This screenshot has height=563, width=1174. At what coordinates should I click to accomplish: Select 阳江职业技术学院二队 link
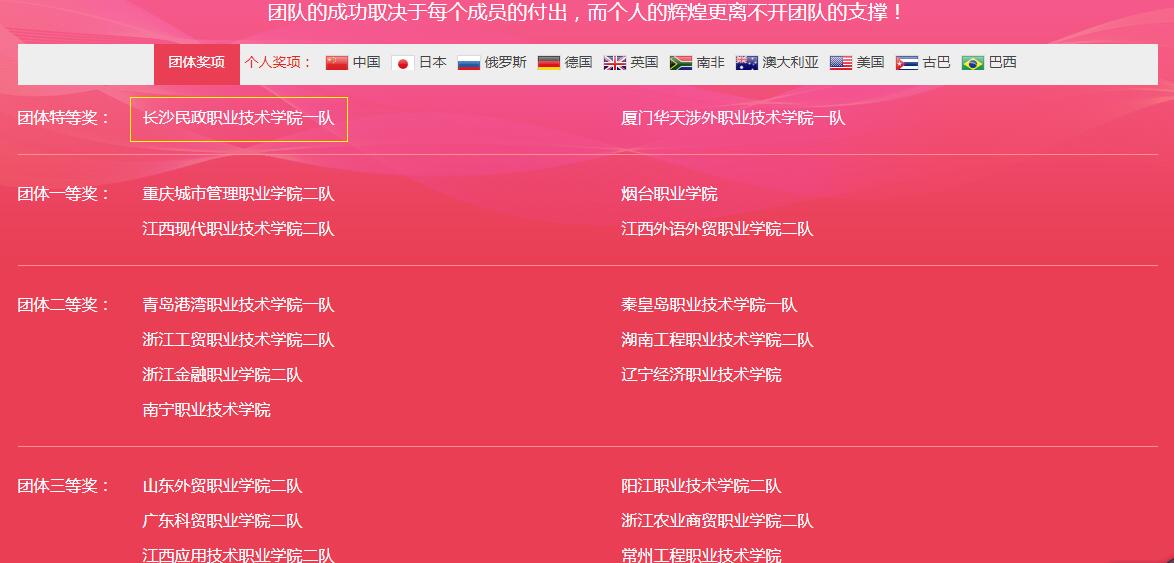(701, 486)
